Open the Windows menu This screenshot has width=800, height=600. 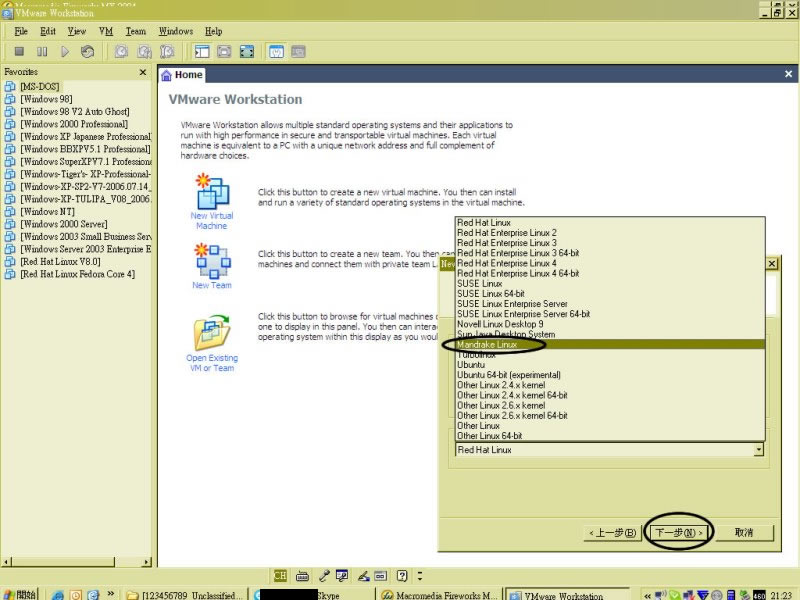tap(176, 31)
